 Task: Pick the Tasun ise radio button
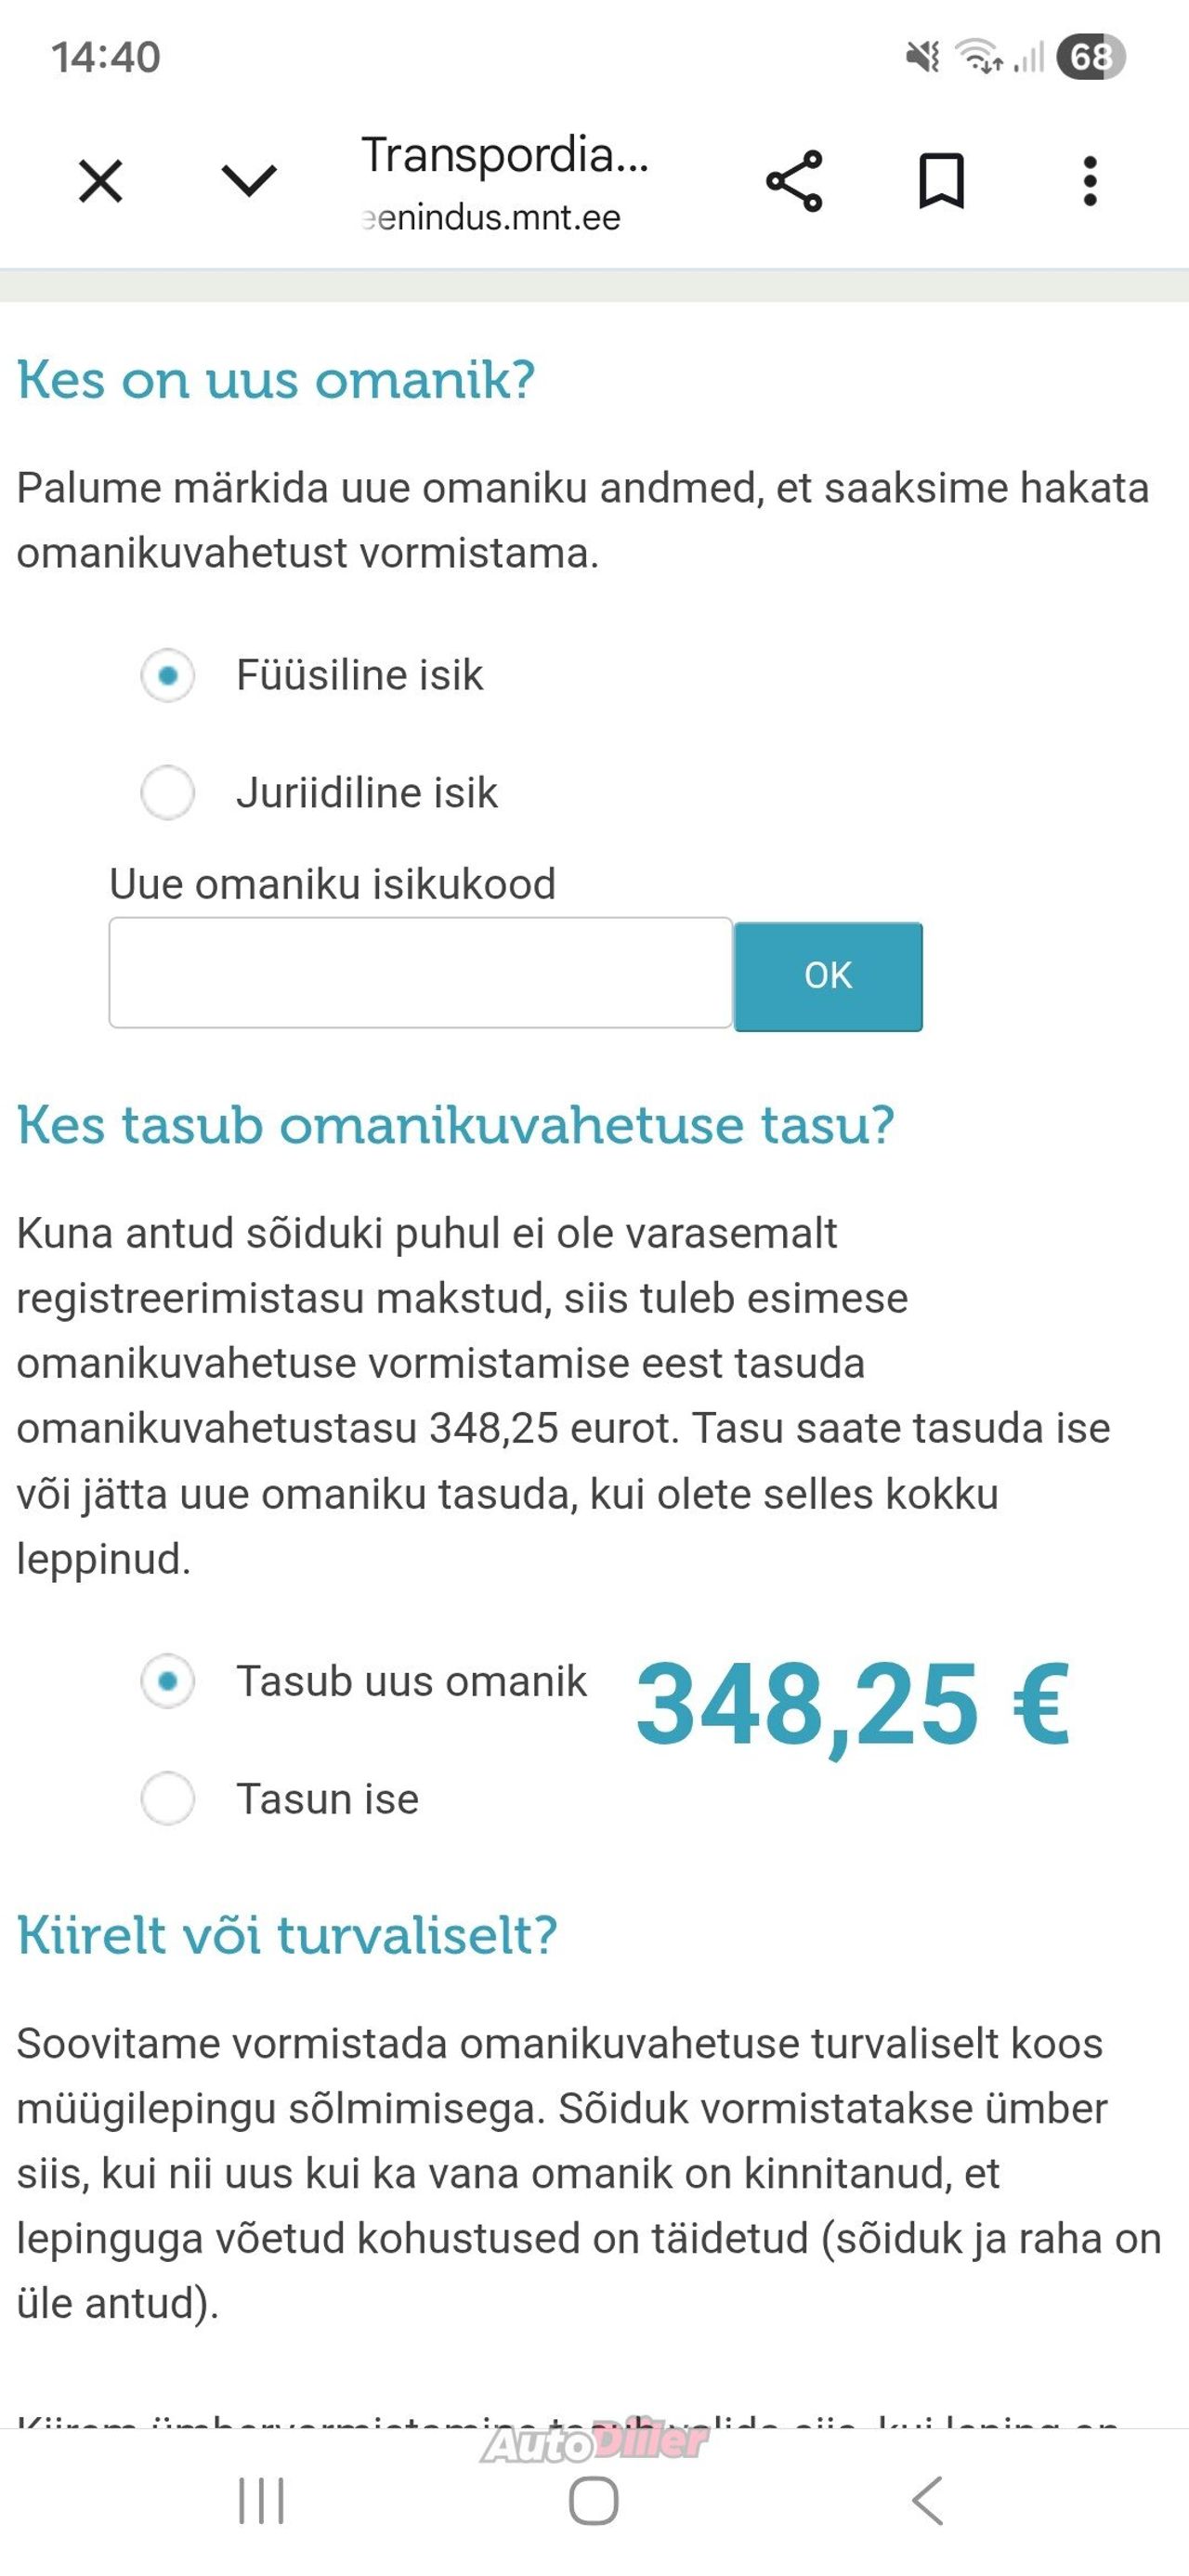click(168, 1799)
